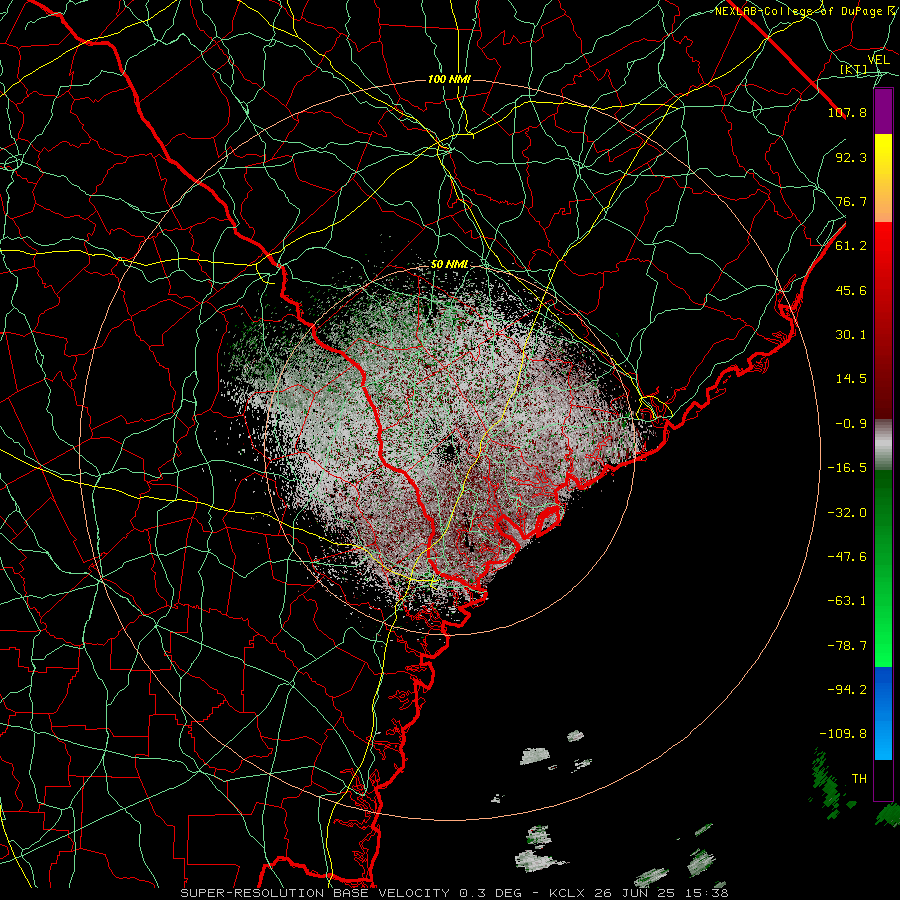Pick the blue segment of the velocity color bar

coord(883,713)
